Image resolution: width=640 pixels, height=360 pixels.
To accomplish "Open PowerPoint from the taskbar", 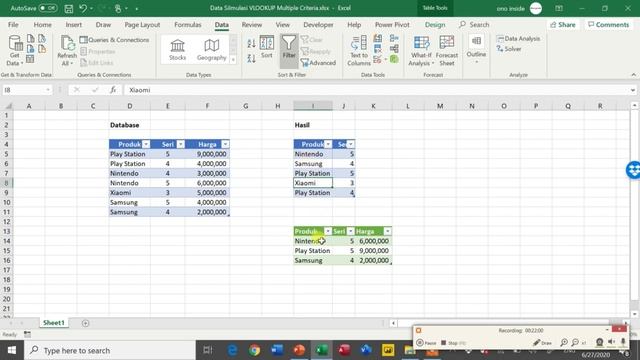I will pos(299,350).
